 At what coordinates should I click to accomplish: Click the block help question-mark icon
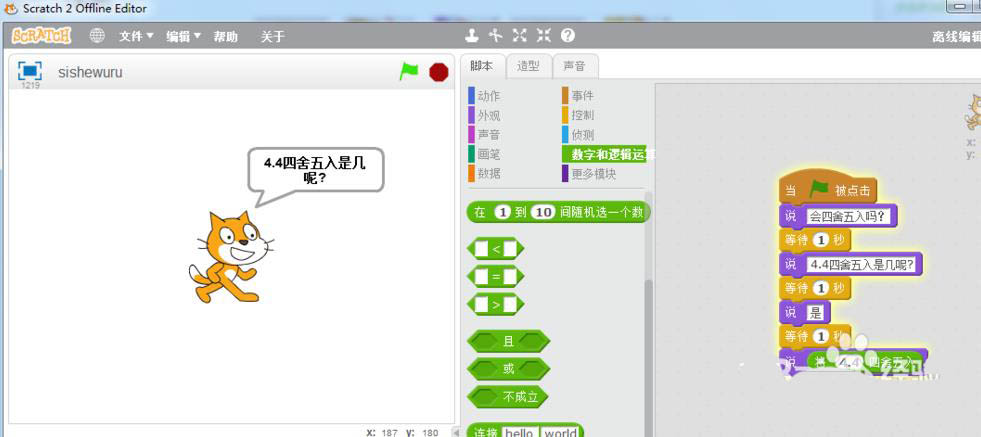(567, 36)
